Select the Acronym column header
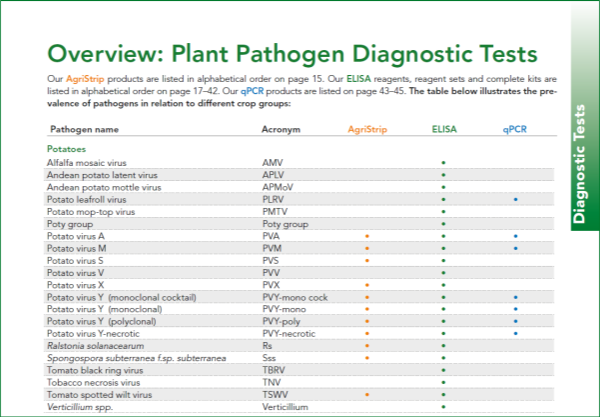This screenshot has height=417, width=600. tap(281, 129)
